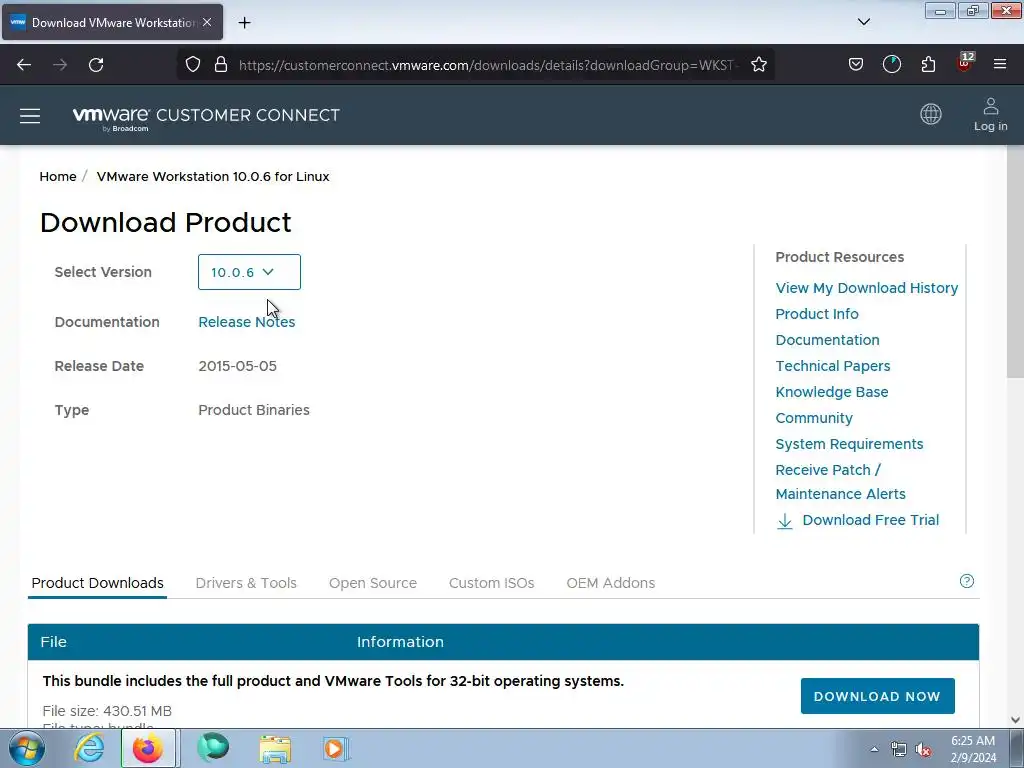The image size is (1024, 768).
Task: Open the Pocket save icon
Action: tap(856, 65)
